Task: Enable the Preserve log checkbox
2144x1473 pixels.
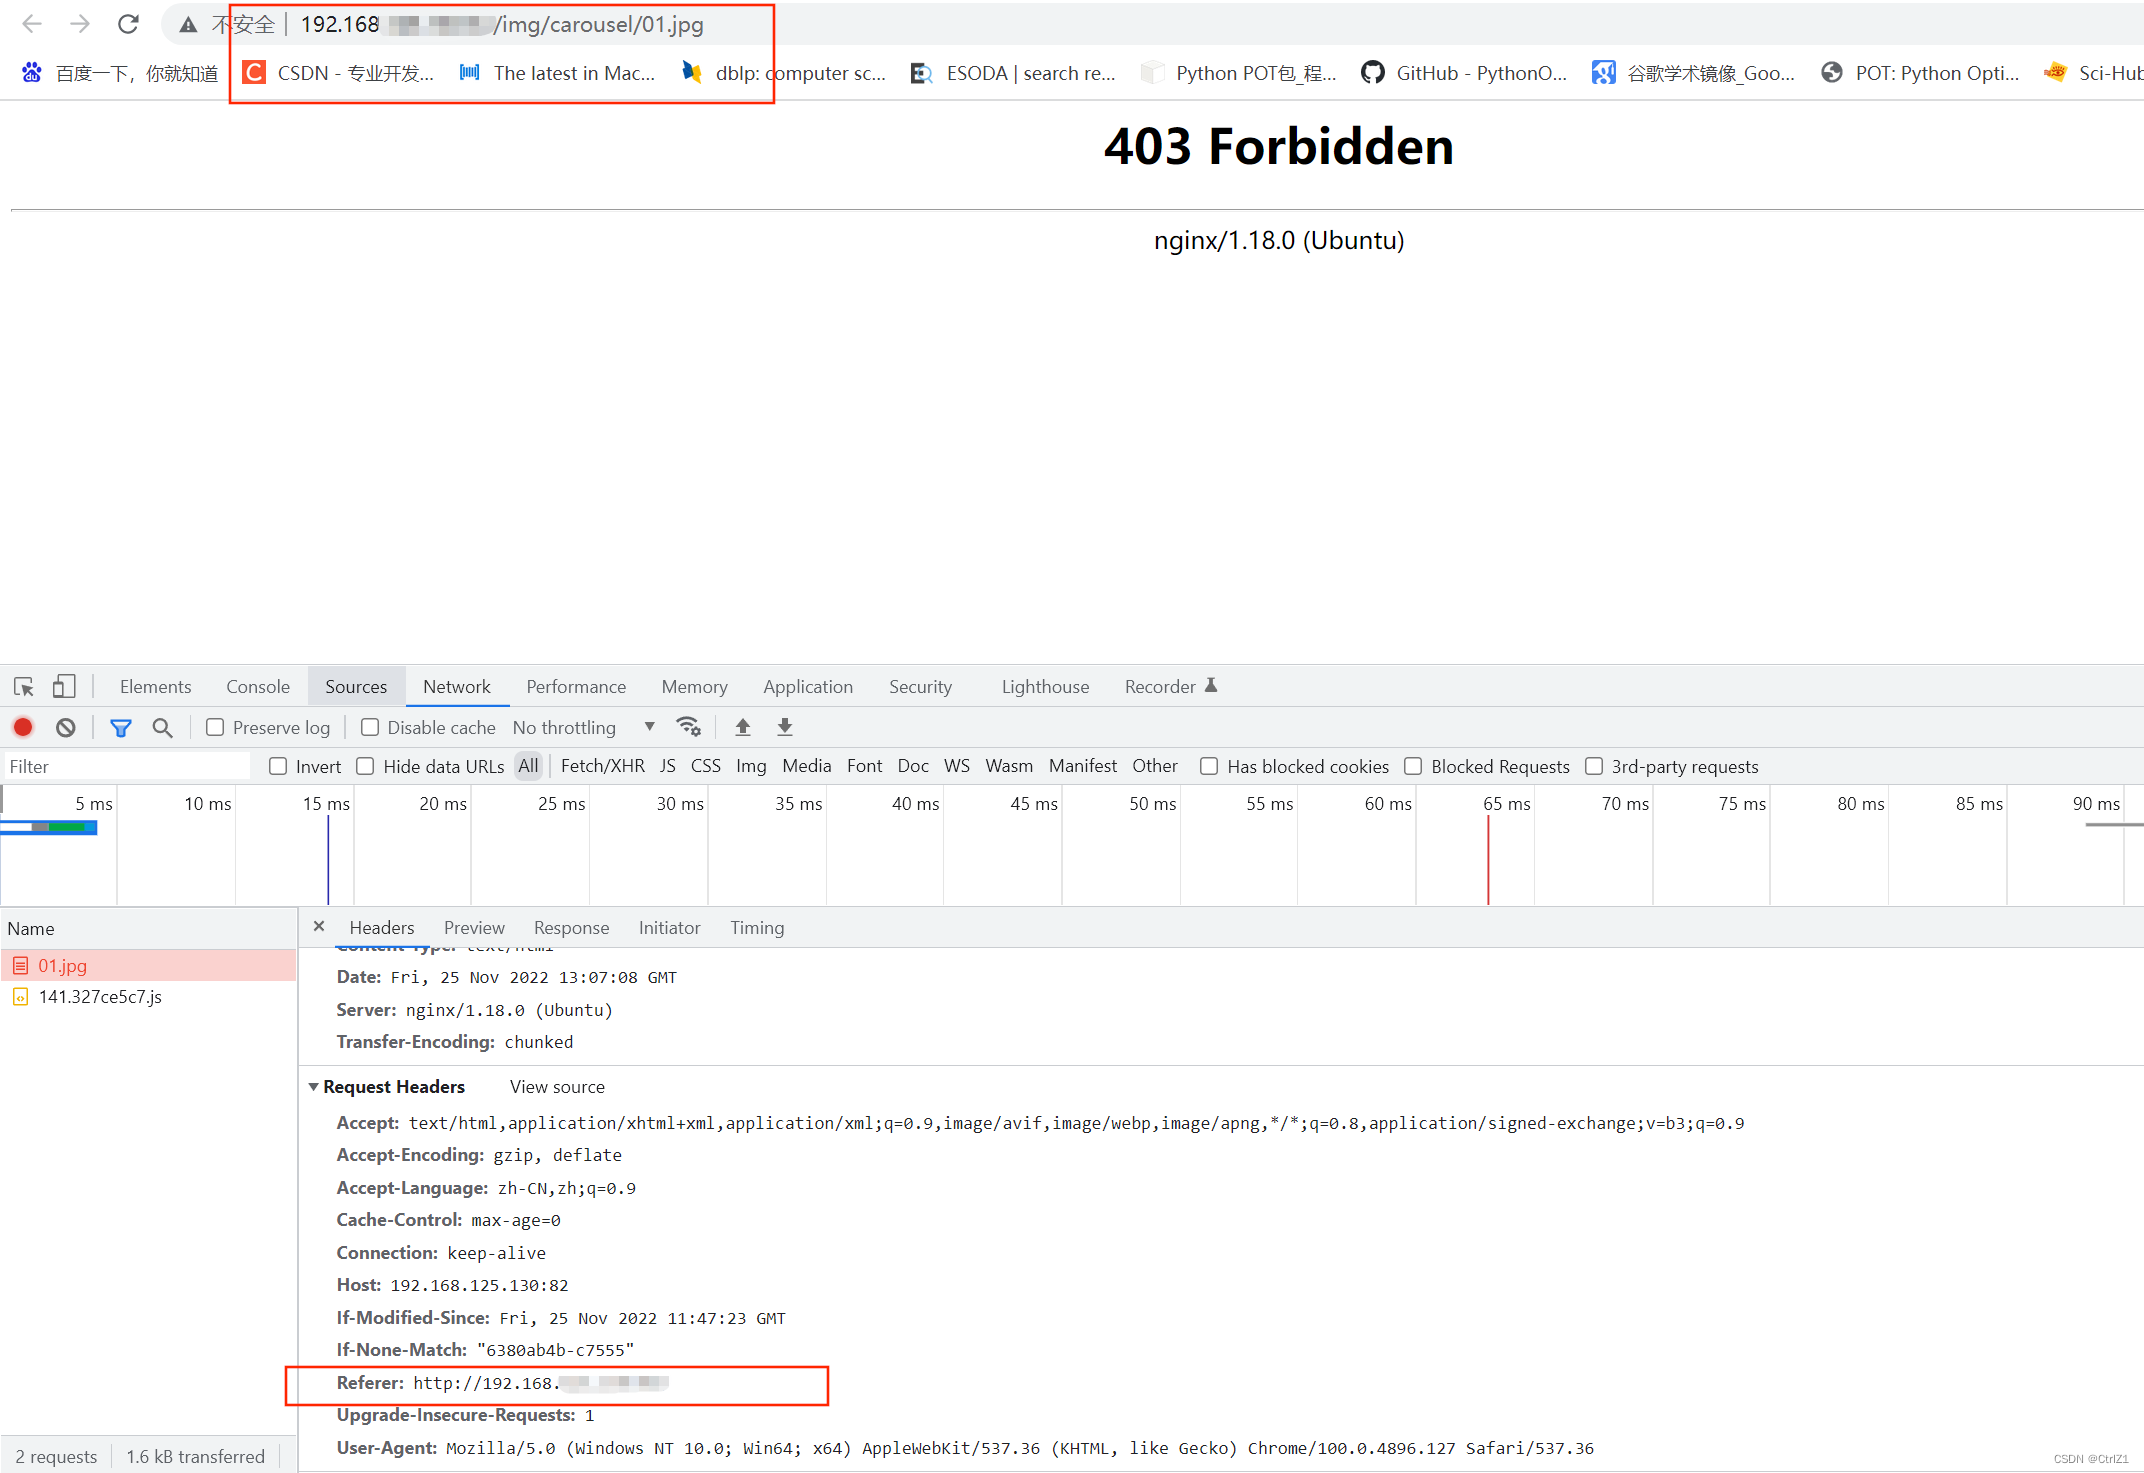Action: click(215, 728)
